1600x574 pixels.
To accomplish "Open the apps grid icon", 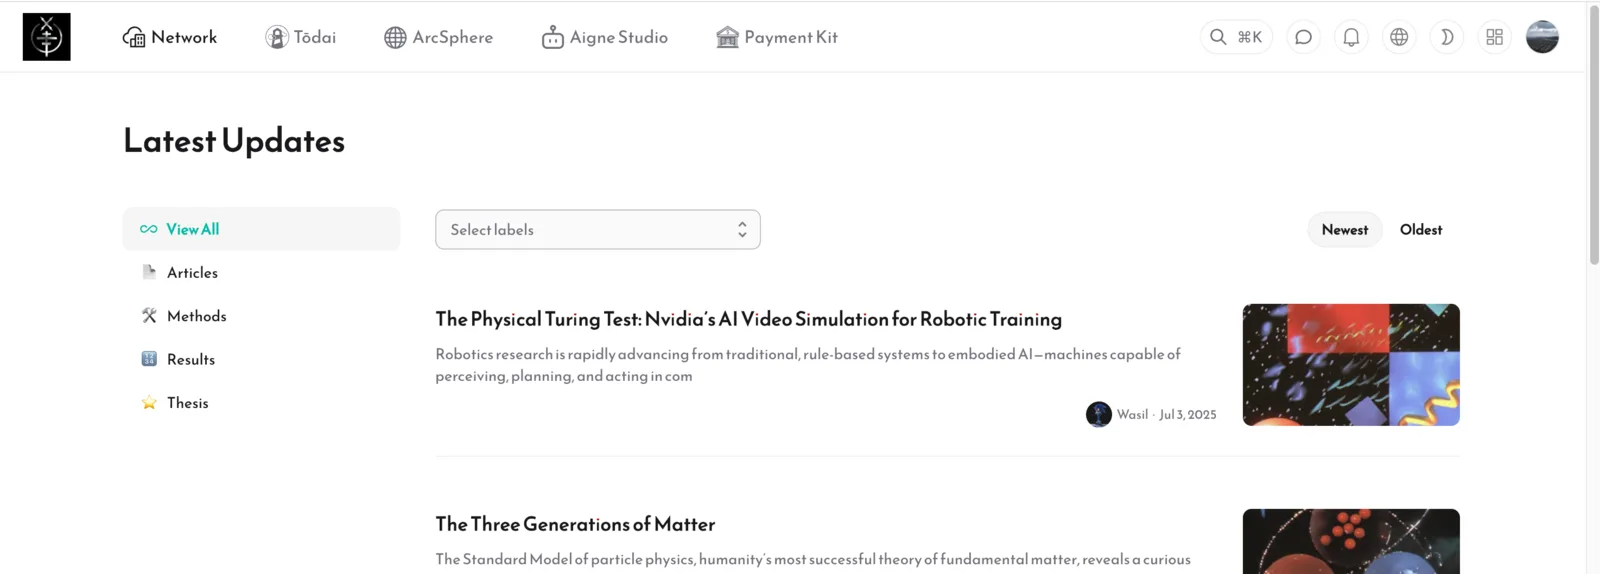I will [1495, 37].
